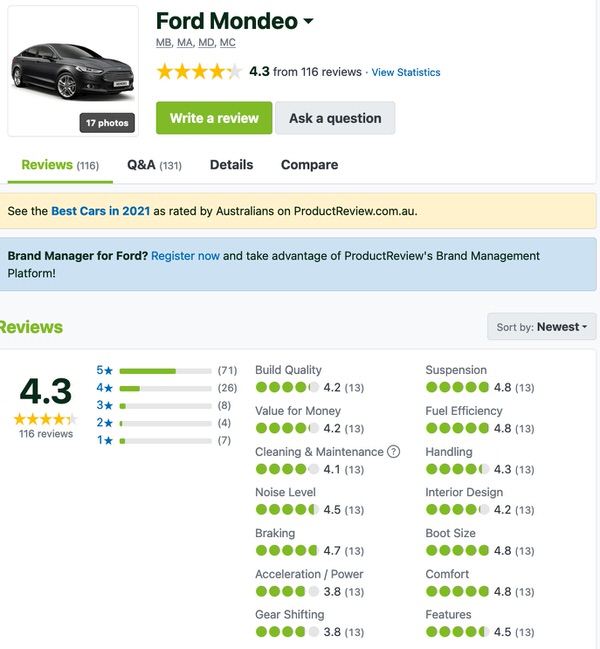Open the 17 photos badge
600x649 pixels.
(107, 123)
